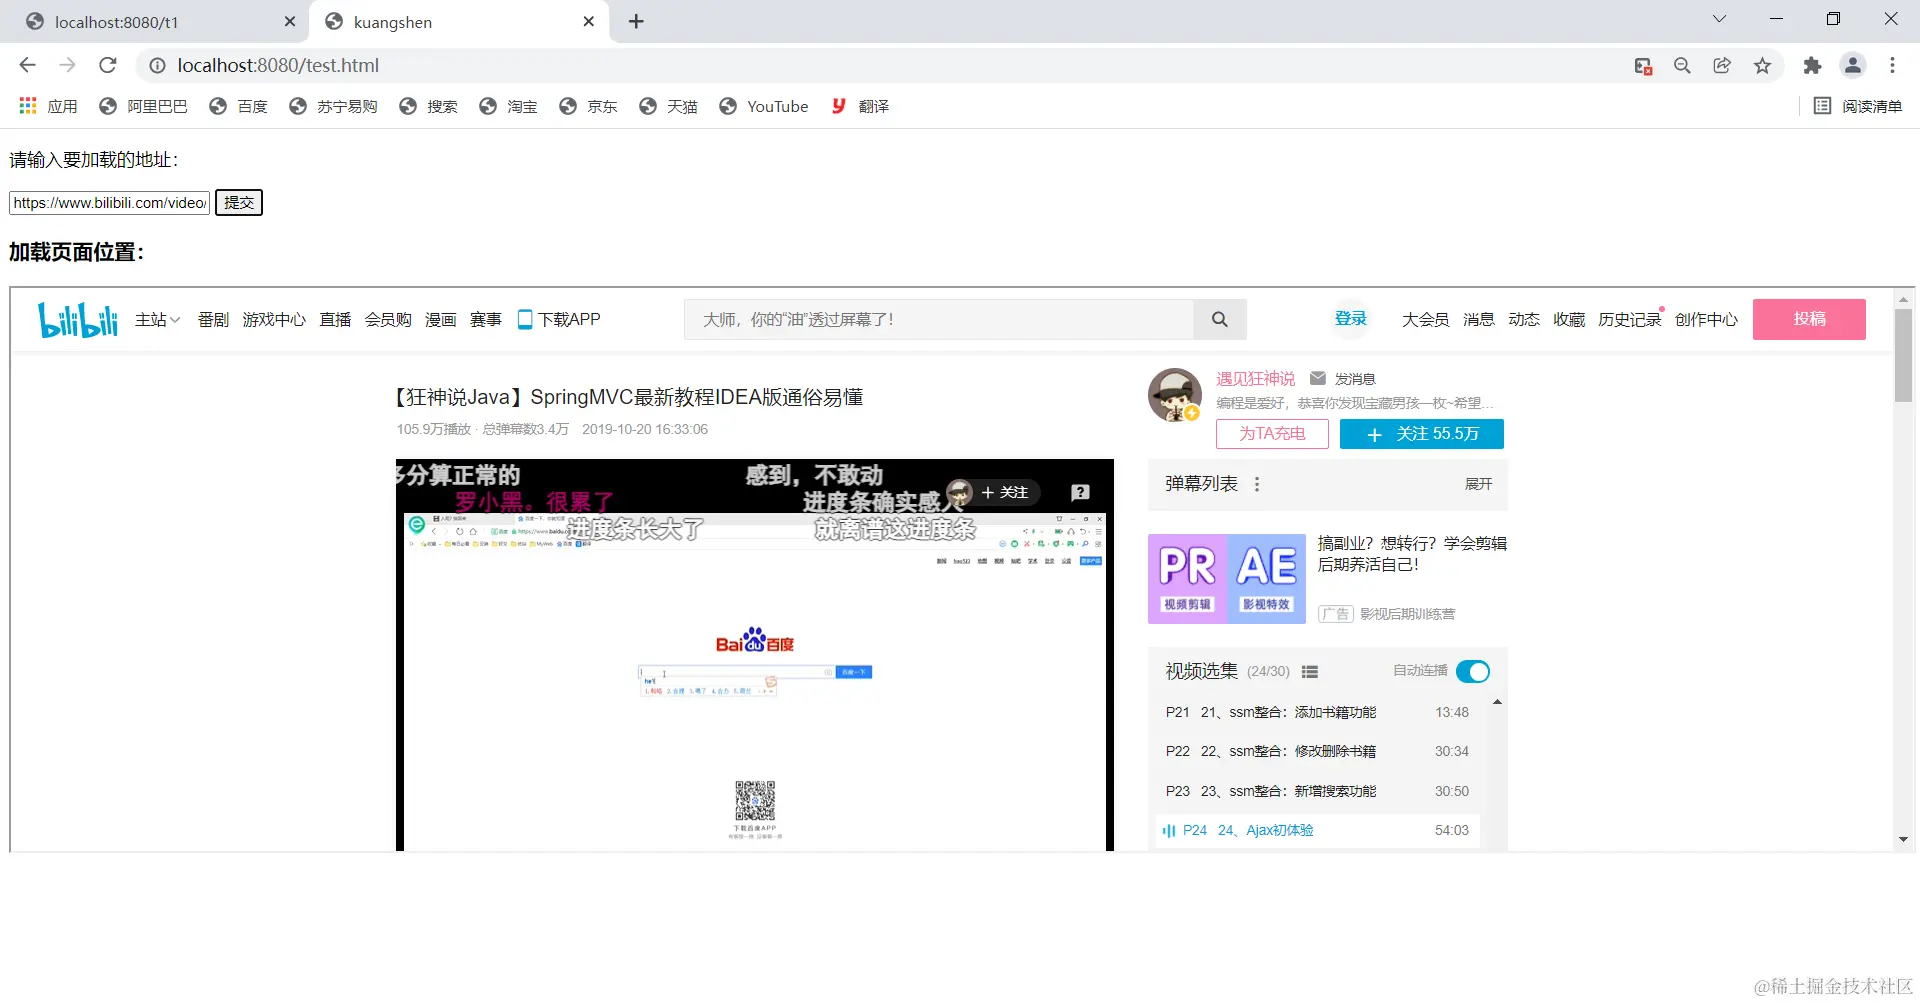
Task: Open the Chrome profile avatar icon
Action: [1853, 66]
